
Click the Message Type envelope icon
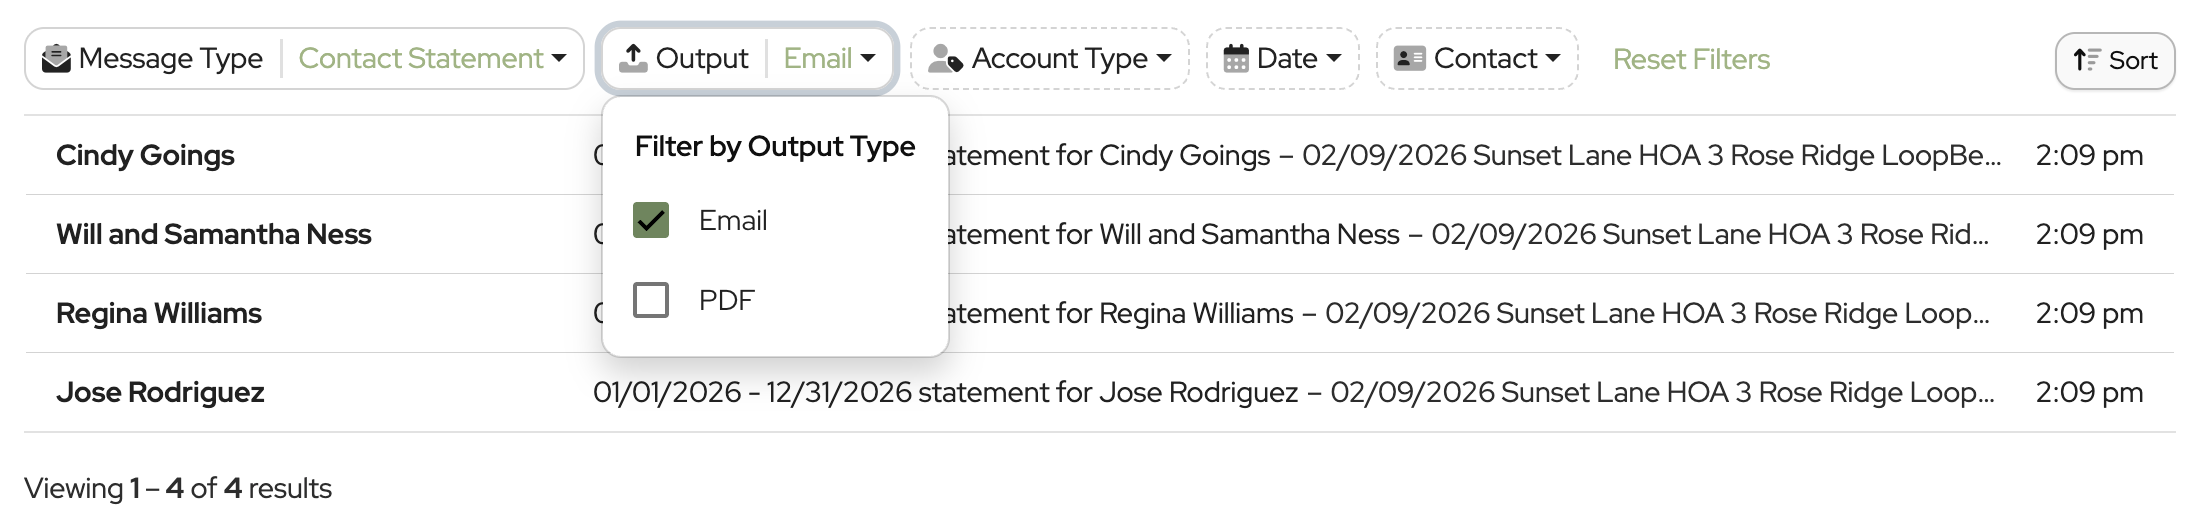click(56, 59)
